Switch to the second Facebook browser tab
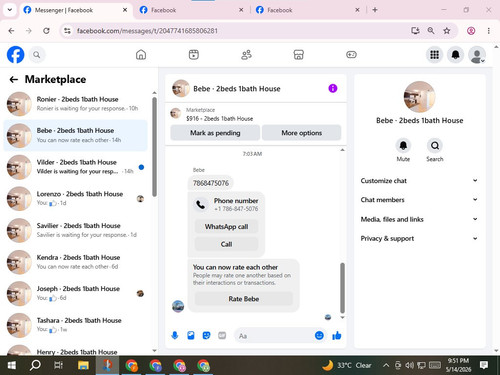 pos(191,10)
